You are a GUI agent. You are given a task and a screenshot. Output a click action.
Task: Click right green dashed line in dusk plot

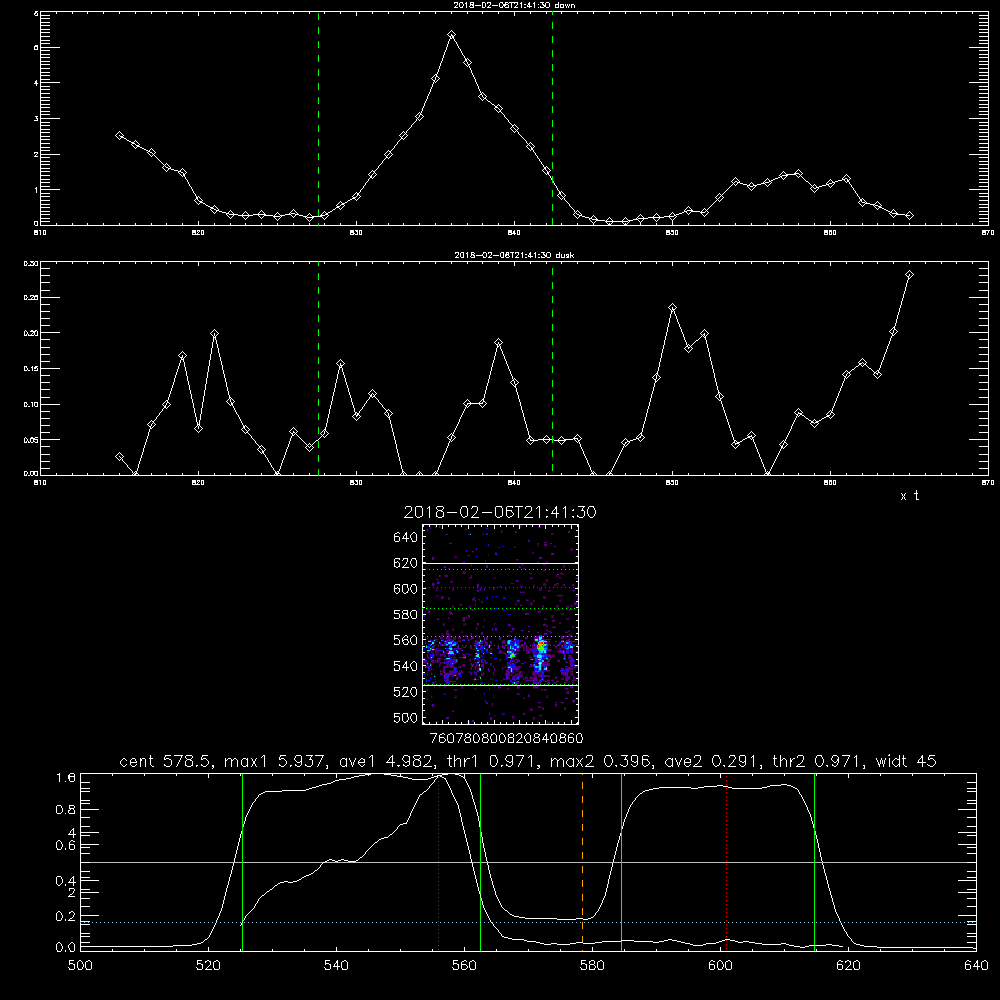point(552,368)
